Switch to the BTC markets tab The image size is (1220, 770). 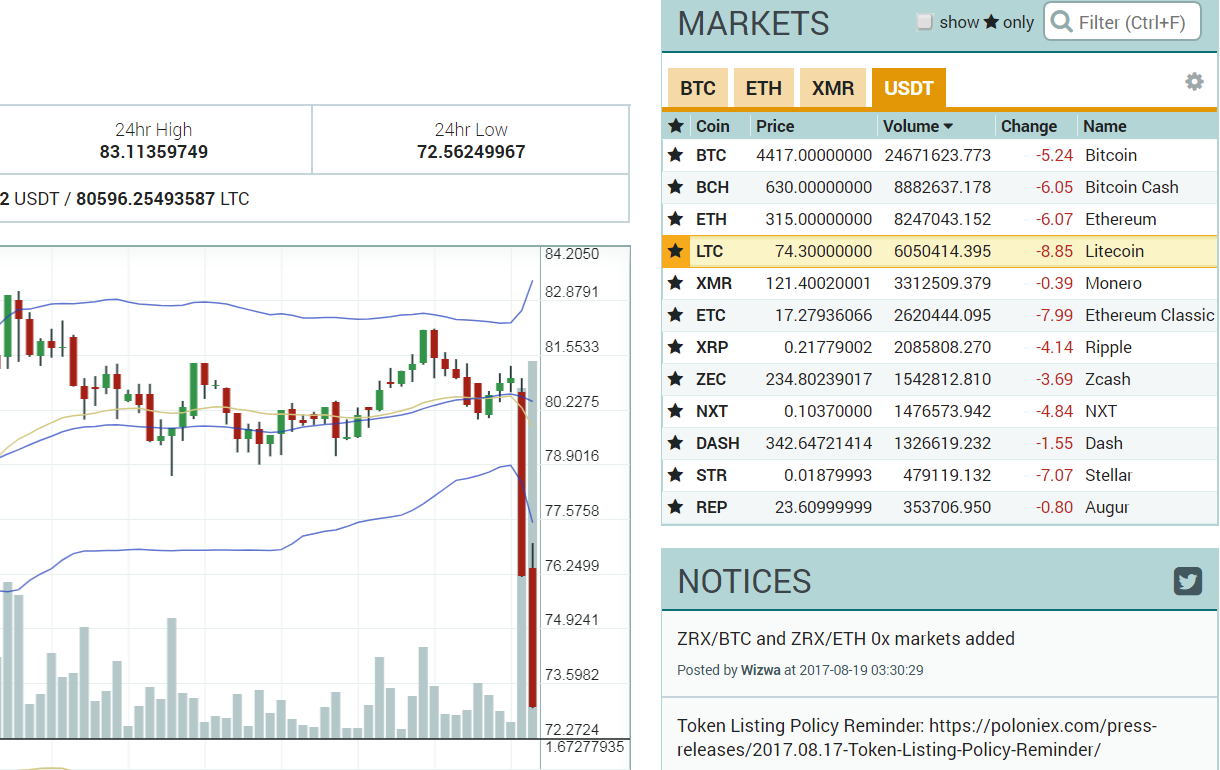point(698,88)
